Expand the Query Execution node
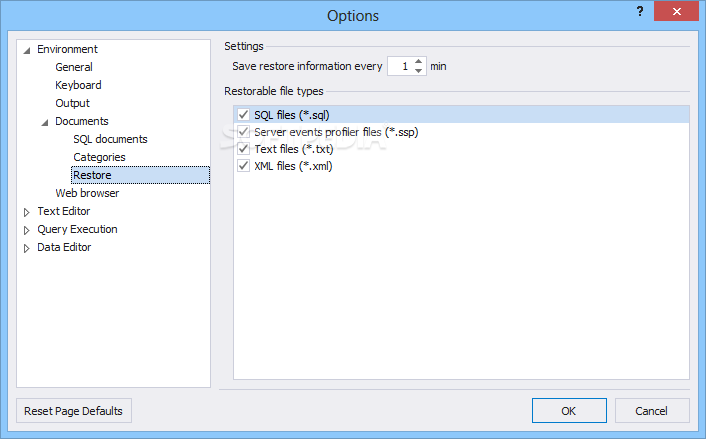 tap(27, 230)
